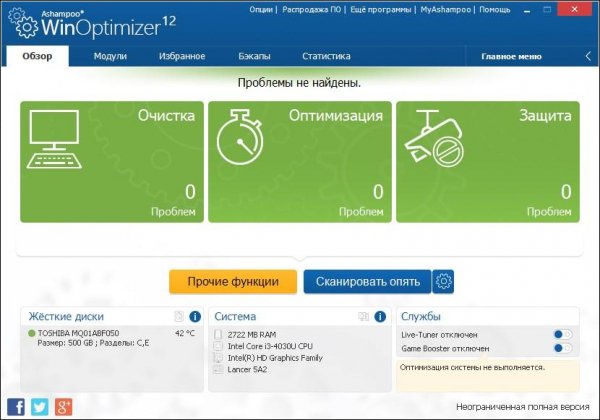Open the Бэкапы tab
Image resolution: width=600 pixels, height=420 pixels.
(x=254, y=56)
